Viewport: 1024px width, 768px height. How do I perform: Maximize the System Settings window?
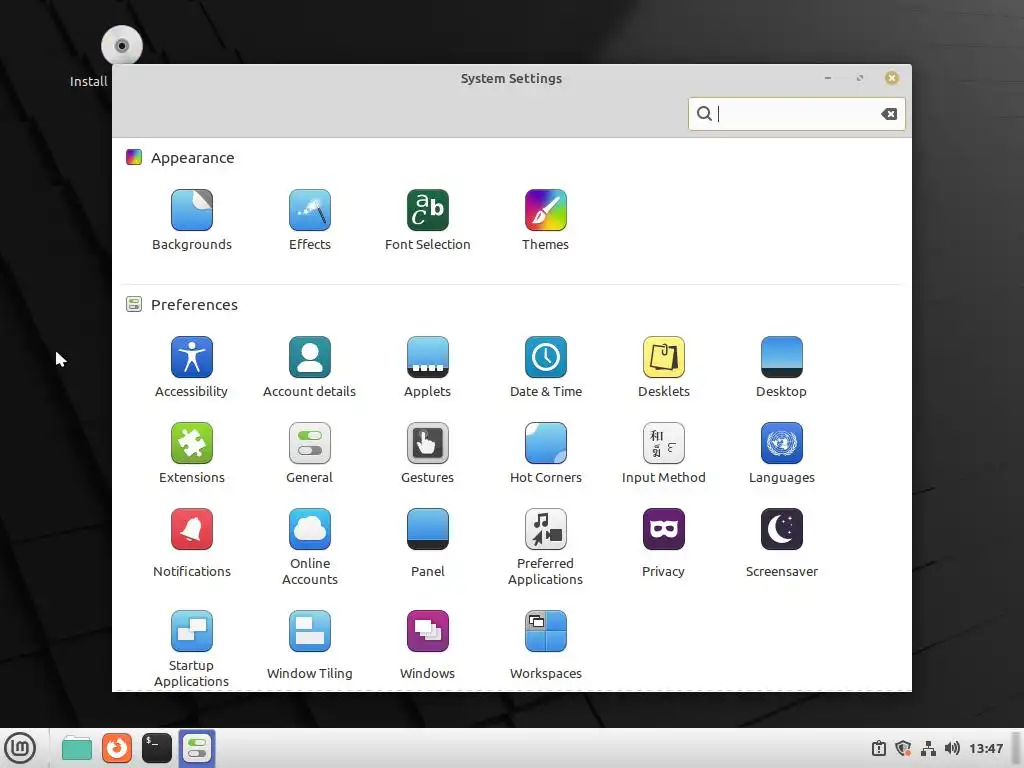(x=859, y=78)
